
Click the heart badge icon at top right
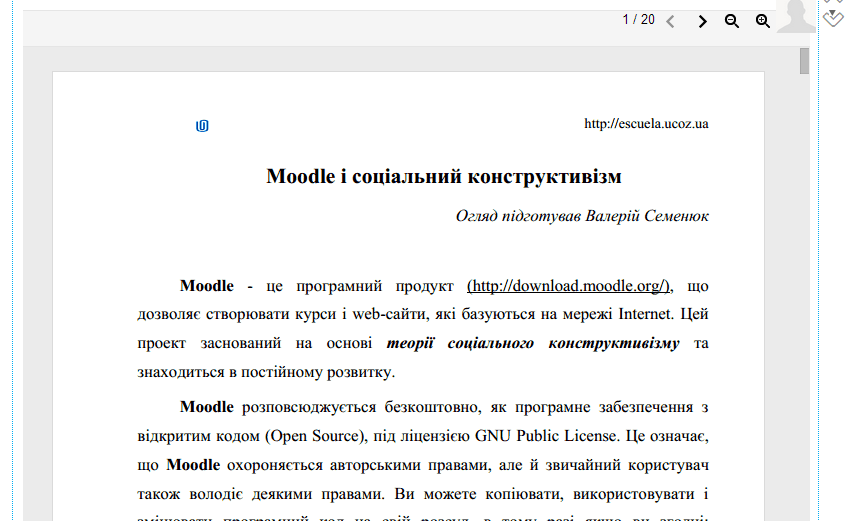(x=833, y=18)
